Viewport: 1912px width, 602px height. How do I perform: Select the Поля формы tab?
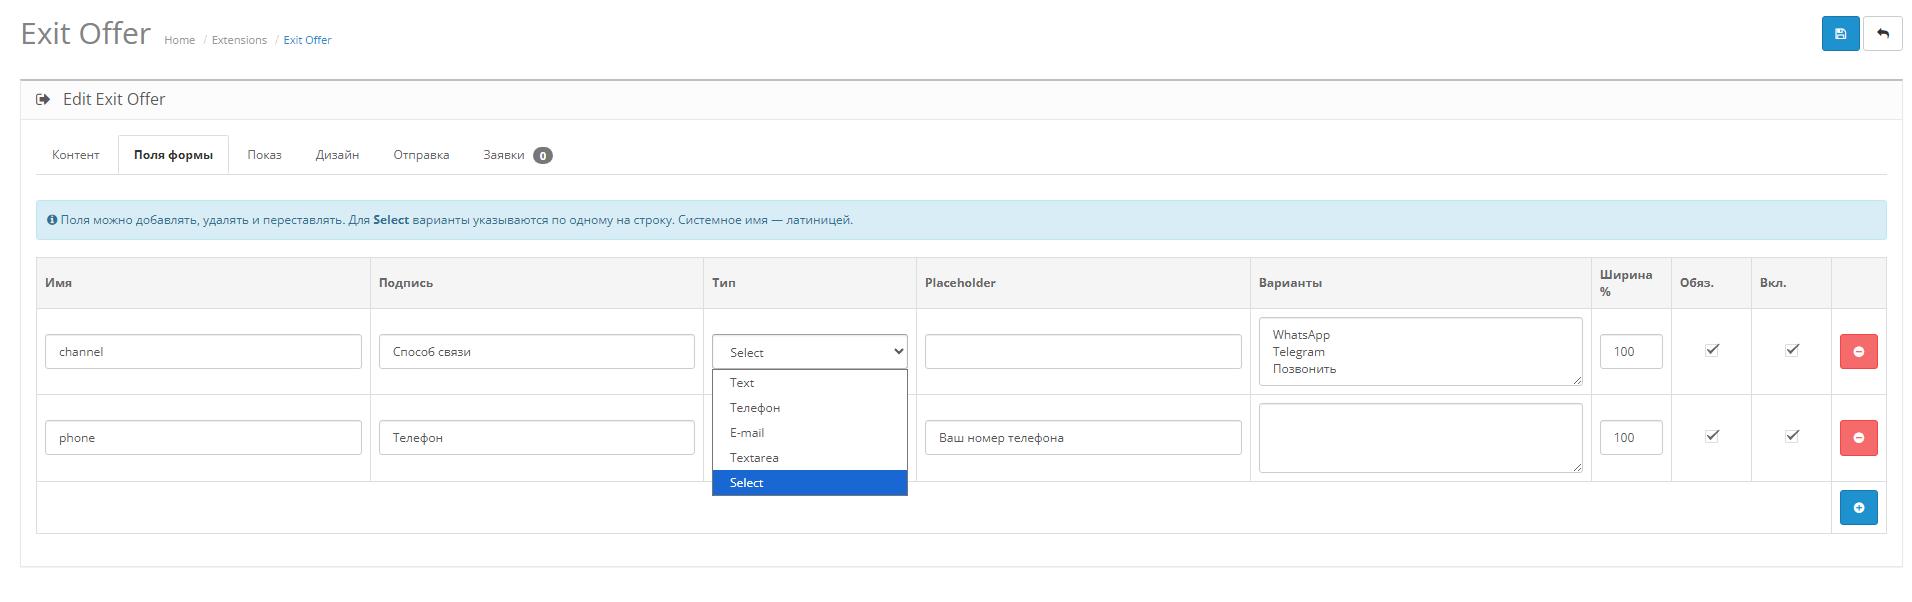[173, 155]
